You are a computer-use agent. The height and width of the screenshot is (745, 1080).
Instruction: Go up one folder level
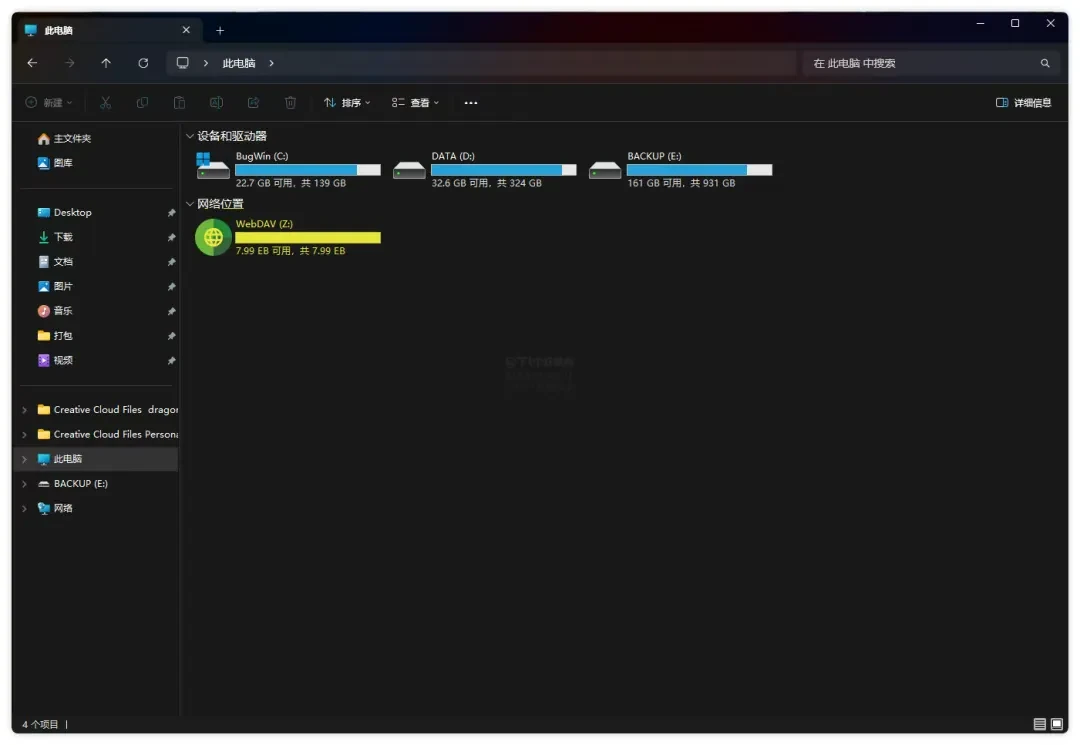(x=106, y=63)
